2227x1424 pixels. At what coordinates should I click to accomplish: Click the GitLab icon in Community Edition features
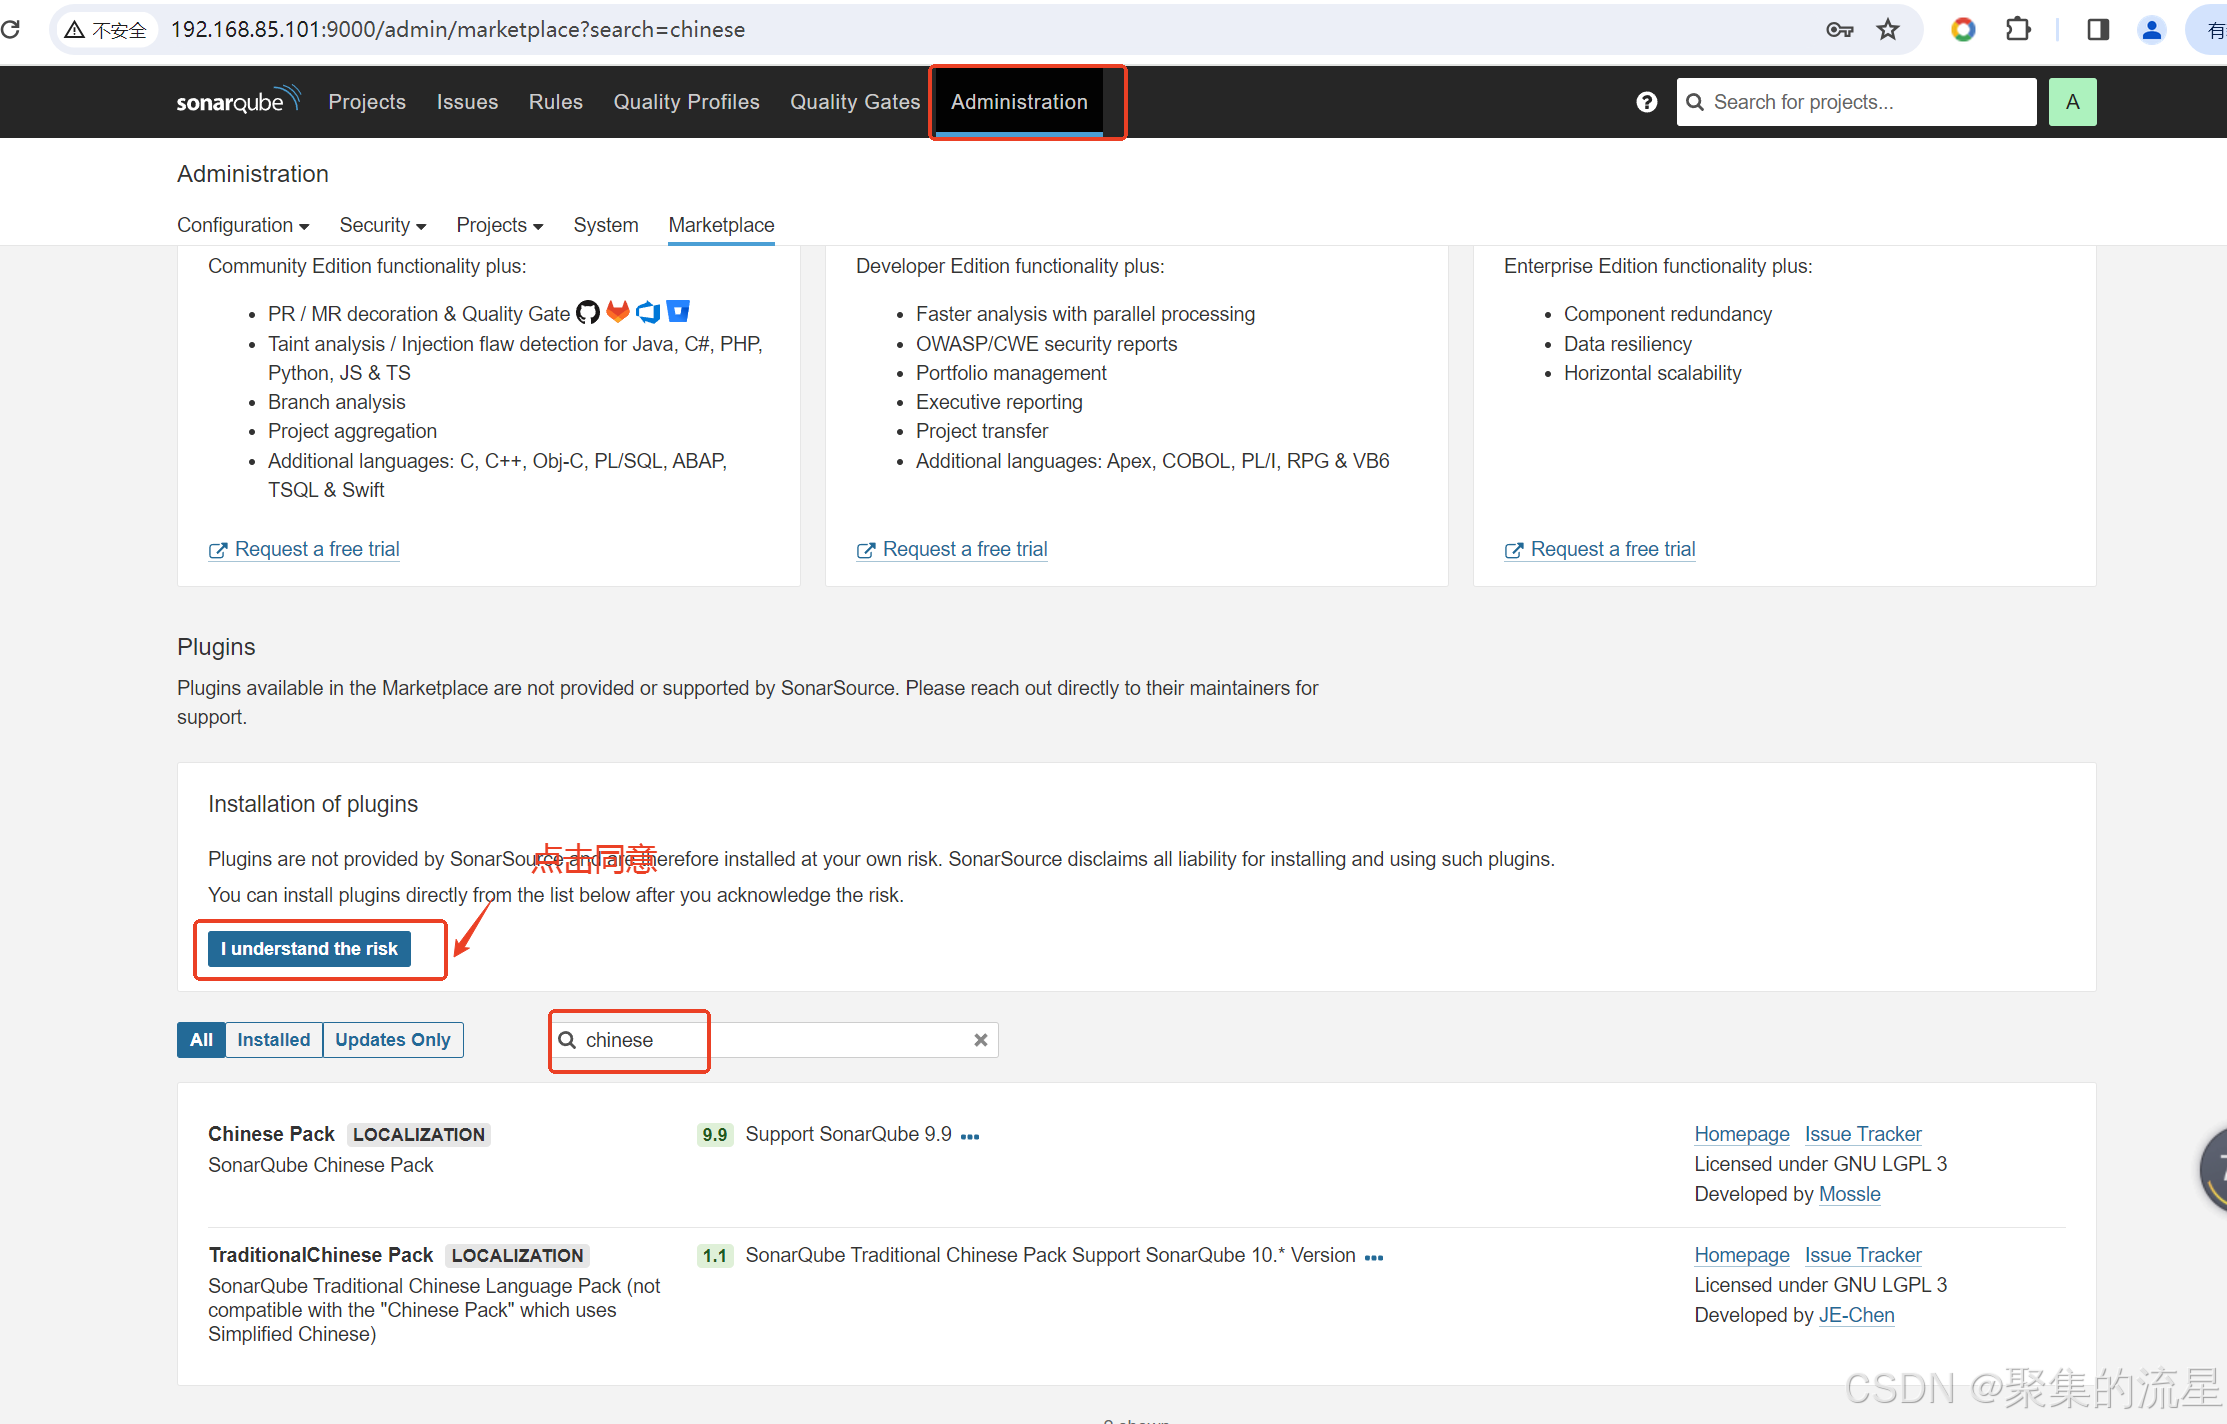618,312
